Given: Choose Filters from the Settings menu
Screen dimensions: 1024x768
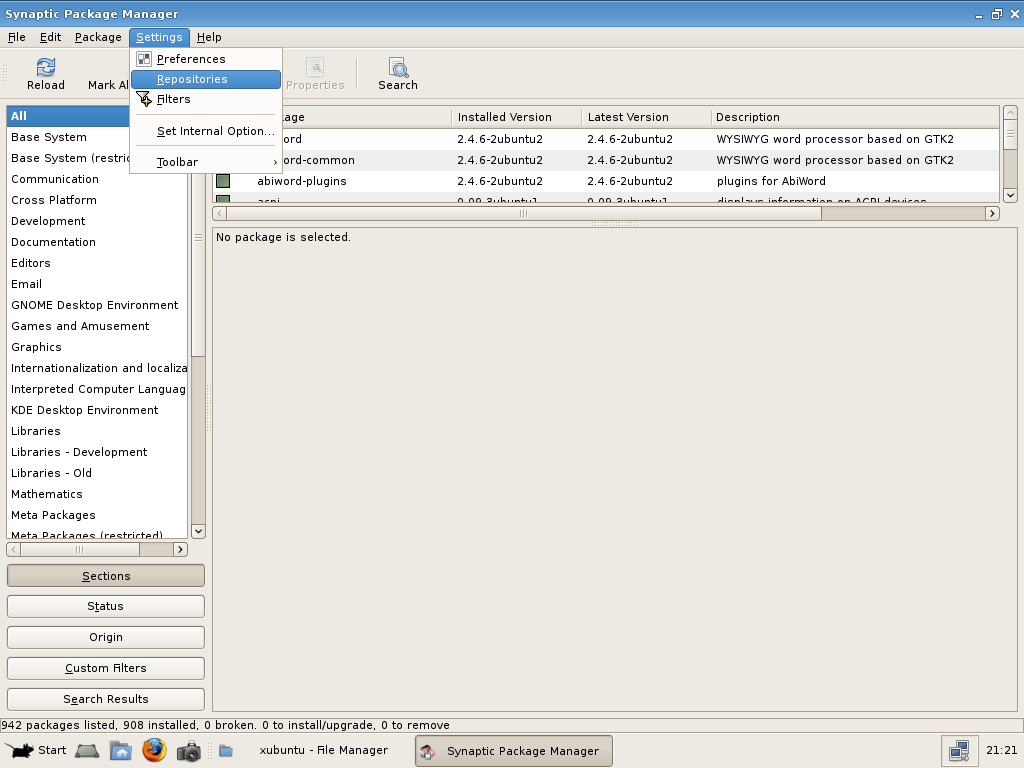Looking at the screenshot, I should point(206,99).
